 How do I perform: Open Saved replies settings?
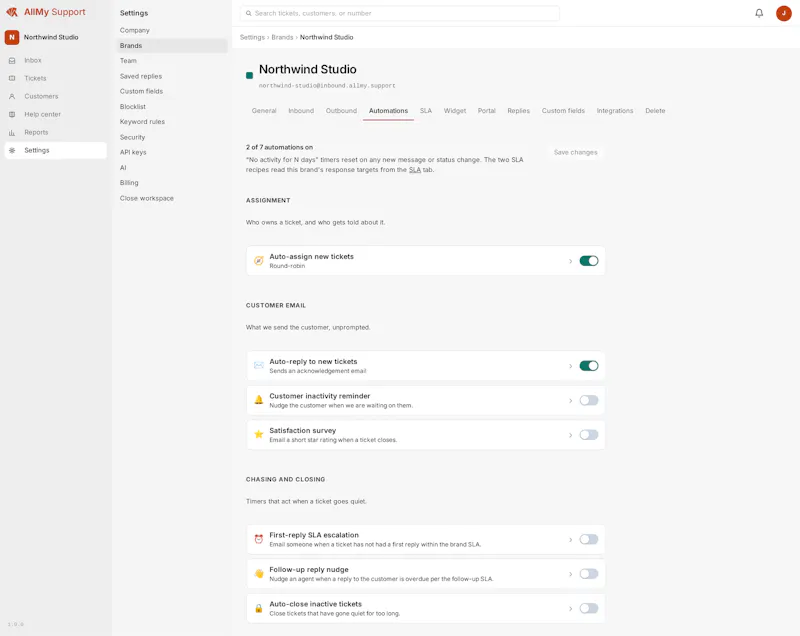(172, 77)
